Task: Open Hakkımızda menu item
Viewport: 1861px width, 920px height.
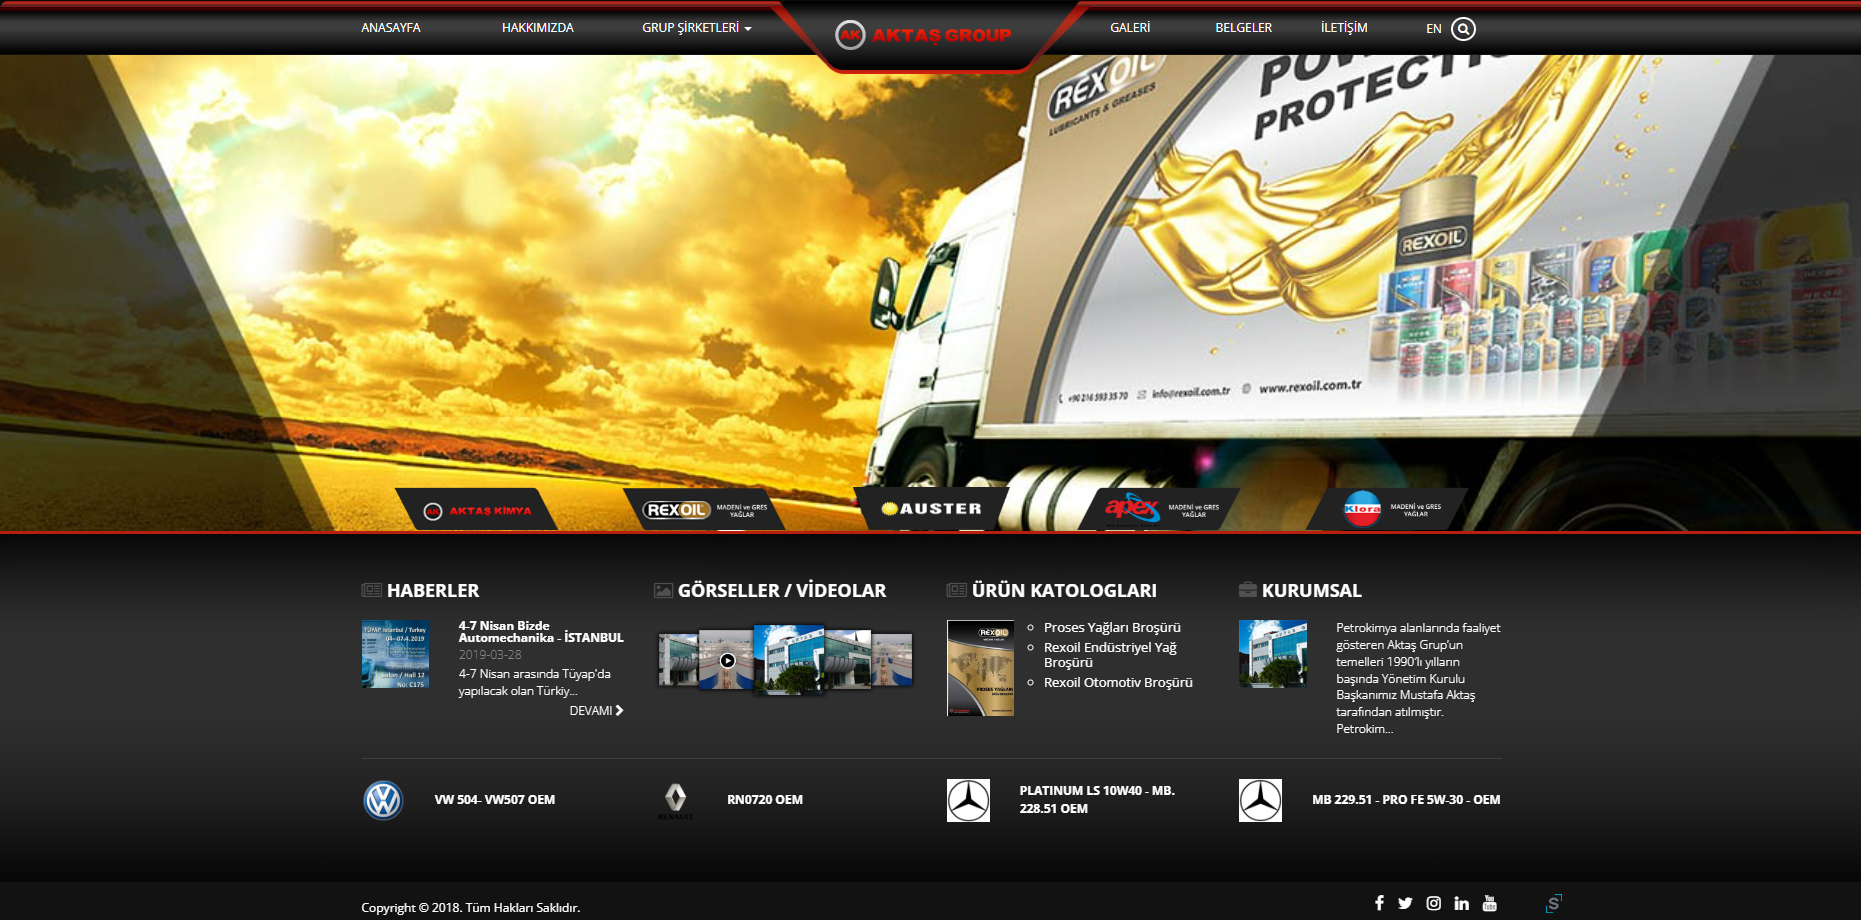Action: point(538,28)
